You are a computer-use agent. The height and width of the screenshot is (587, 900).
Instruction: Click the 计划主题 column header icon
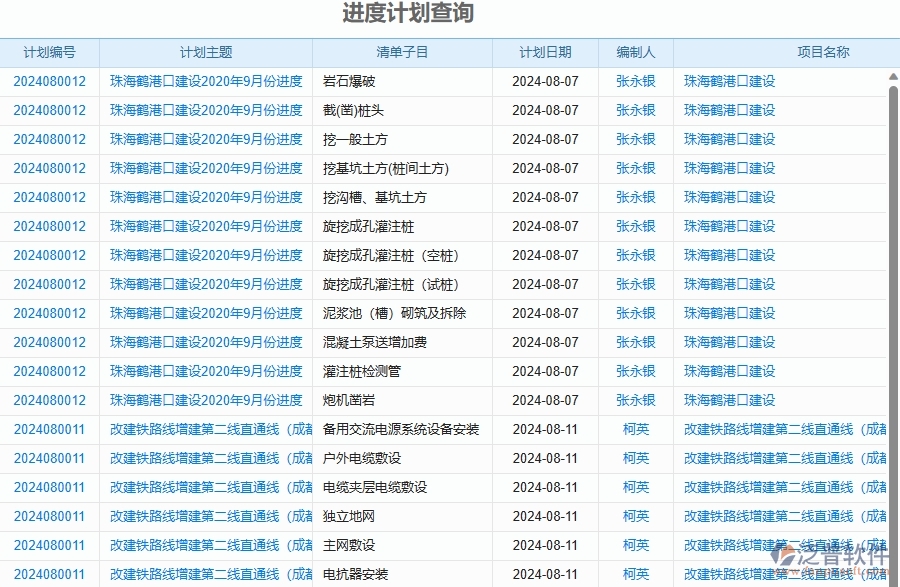[205, 53]
